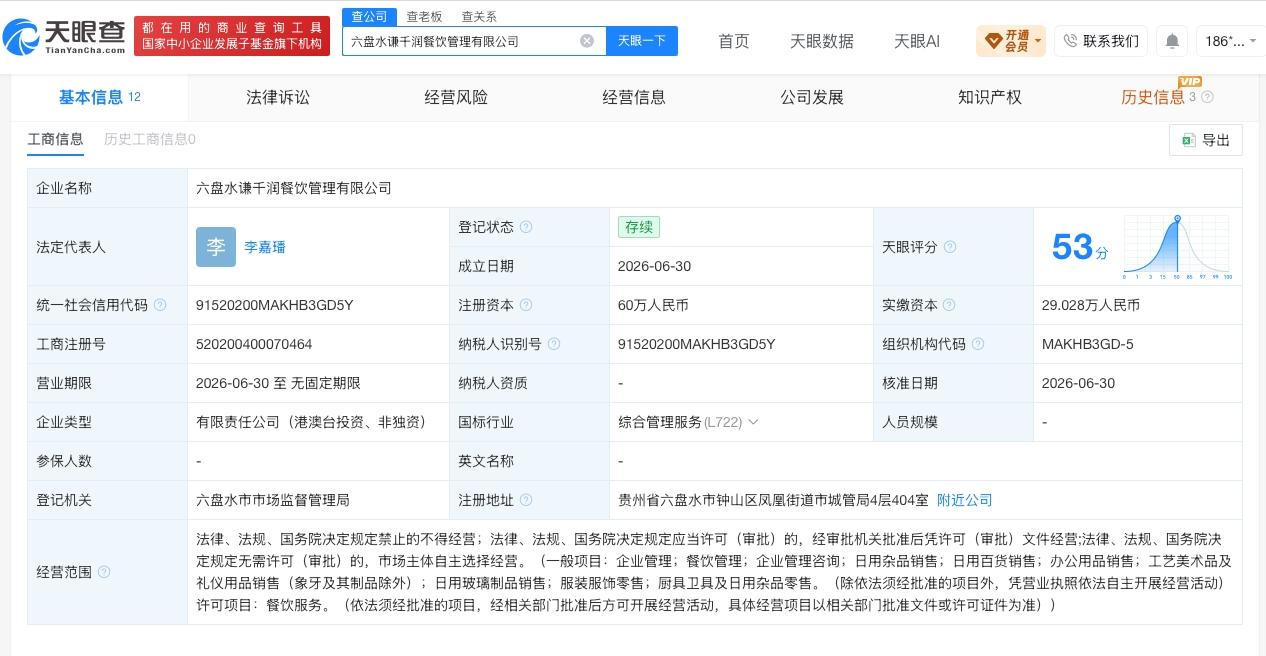Click credit code 91520200MAKHB3GD5Y under 统一社会信用代码
Screen dimensions: 1266x656
click(275, 305)
